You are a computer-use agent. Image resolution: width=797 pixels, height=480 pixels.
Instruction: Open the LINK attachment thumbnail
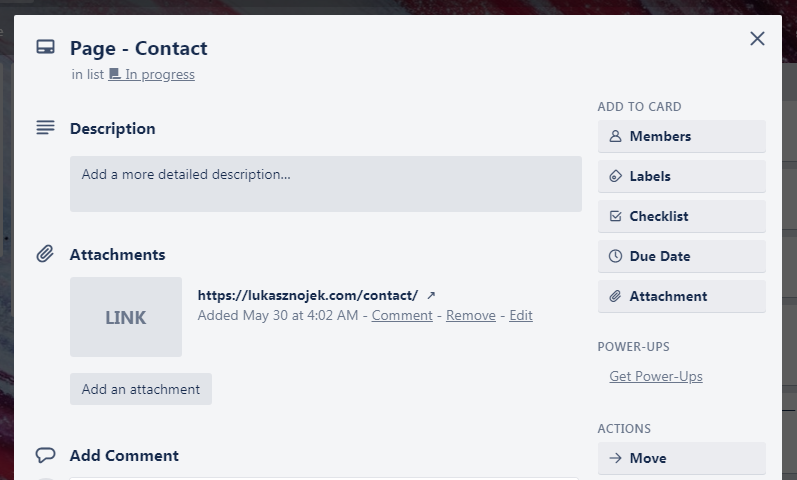[x=126, y=317]
